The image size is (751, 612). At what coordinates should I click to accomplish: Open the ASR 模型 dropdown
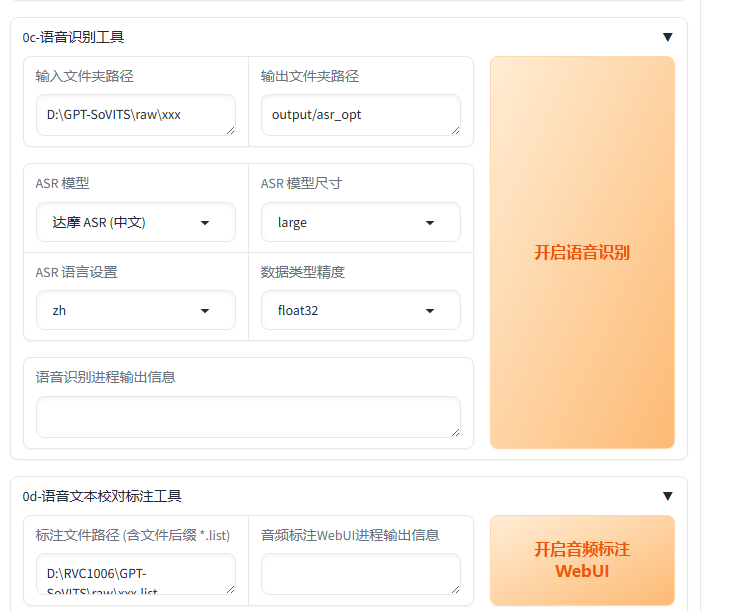[136, 222]
